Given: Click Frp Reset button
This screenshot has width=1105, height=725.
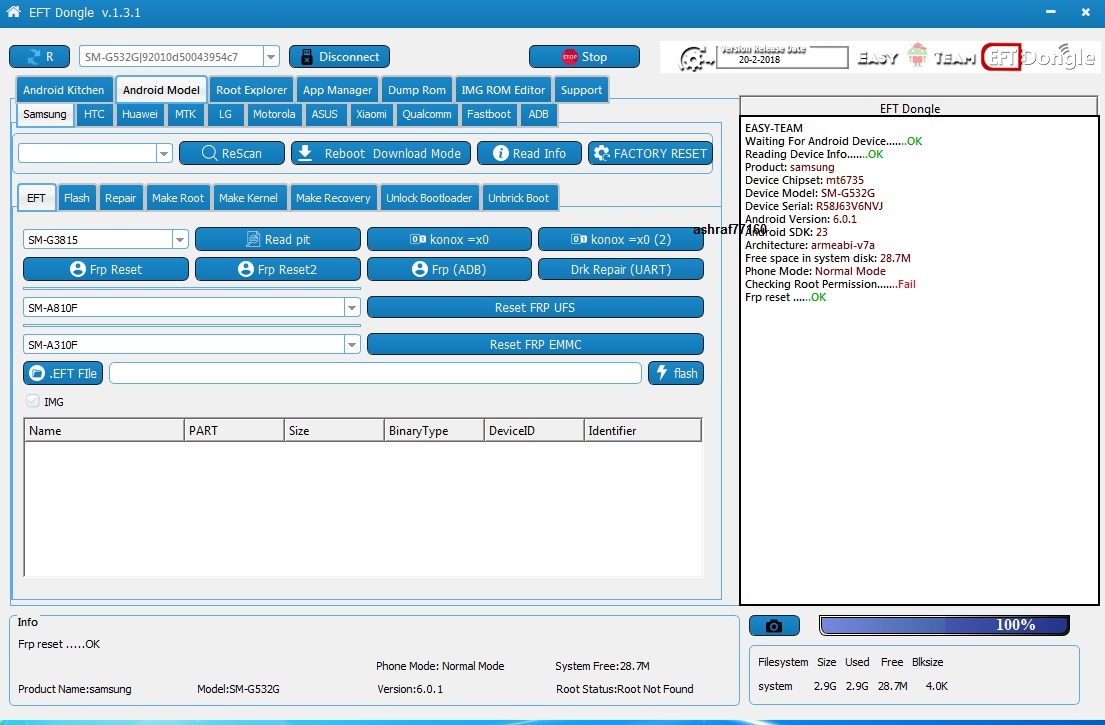Looking at the screenshot, I should (106, 269).
